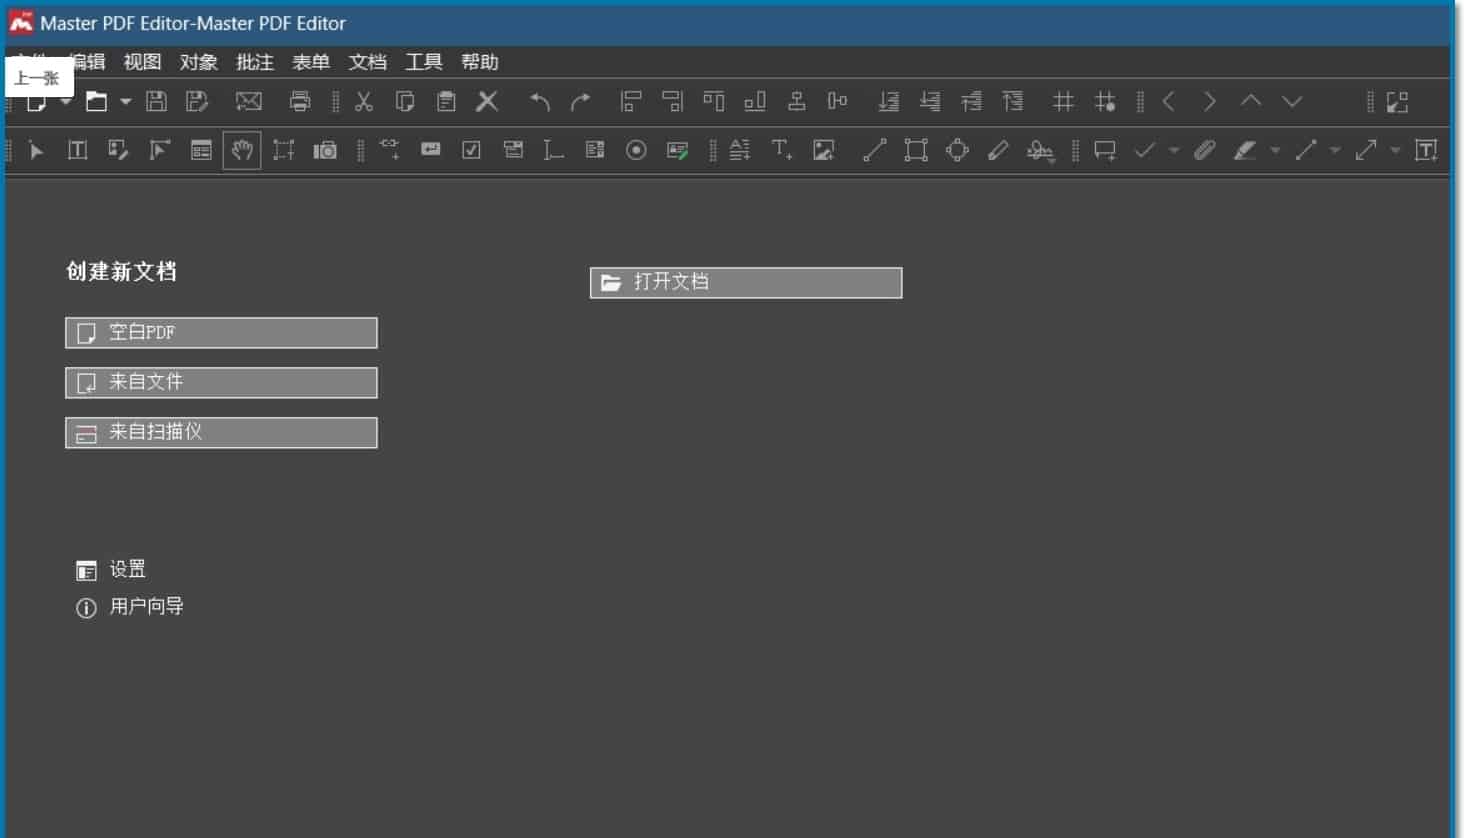The height and width of the screenshot is (838, 1464).
Task: Select the insert image tool
Action: pyautogui.click(x=823, y=150)
